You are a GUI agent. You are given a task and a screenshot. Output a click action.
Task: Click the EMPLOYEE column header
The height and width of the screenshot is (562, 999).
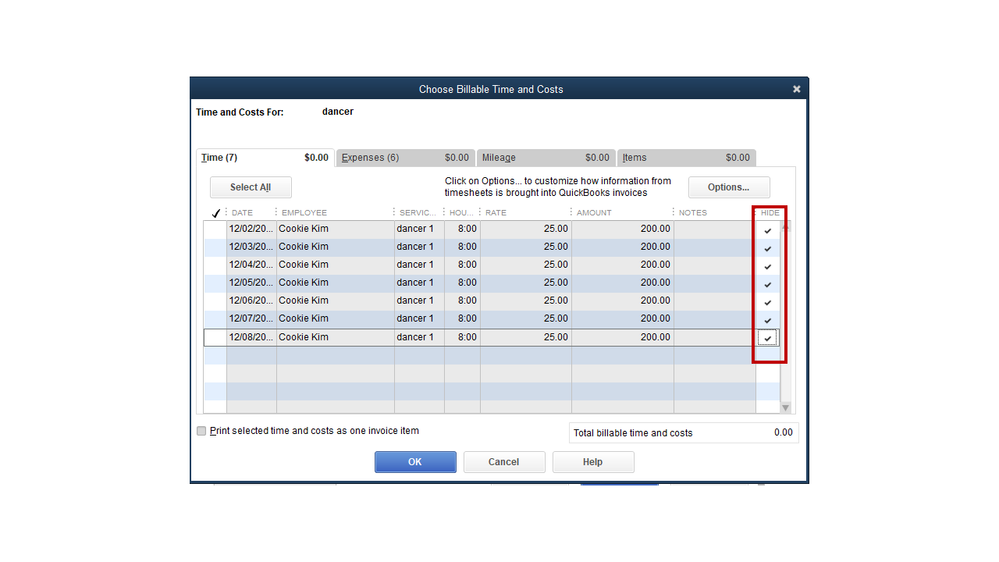pos(304,213)
